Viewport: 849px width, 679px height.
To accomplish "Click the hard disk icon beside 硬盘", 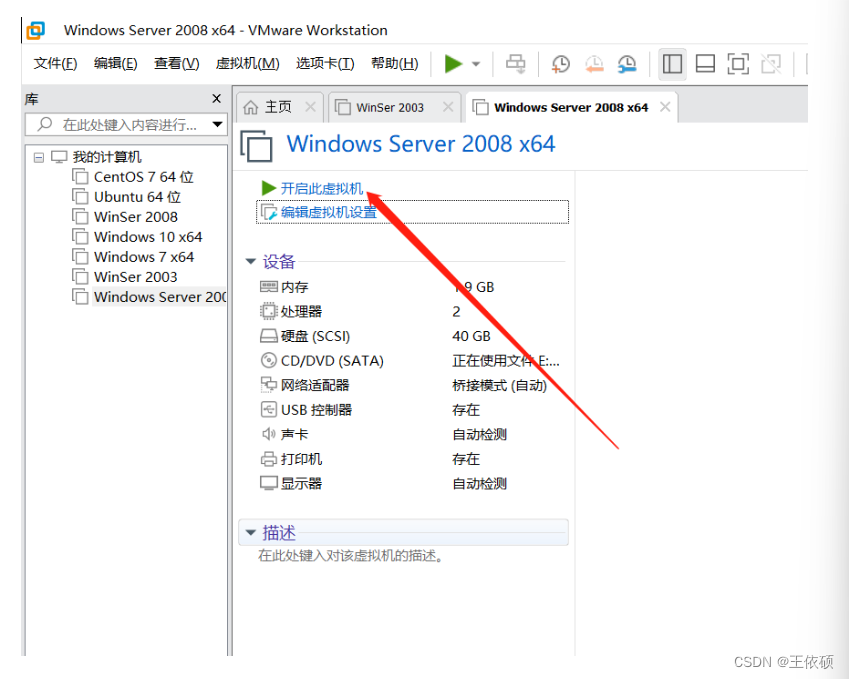I will tap(269, 336).
